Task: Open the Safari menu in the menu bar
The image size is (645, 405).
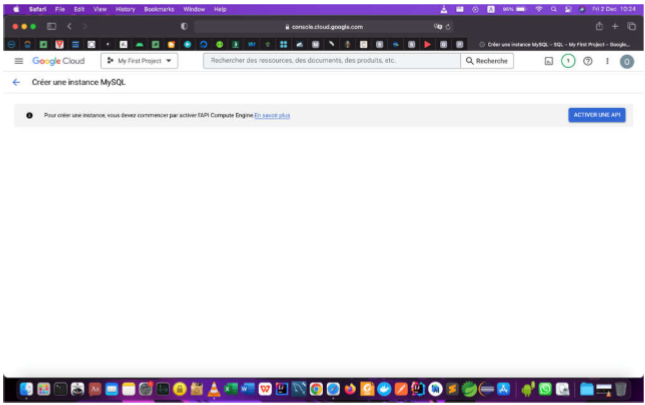Action: [37, 9]
